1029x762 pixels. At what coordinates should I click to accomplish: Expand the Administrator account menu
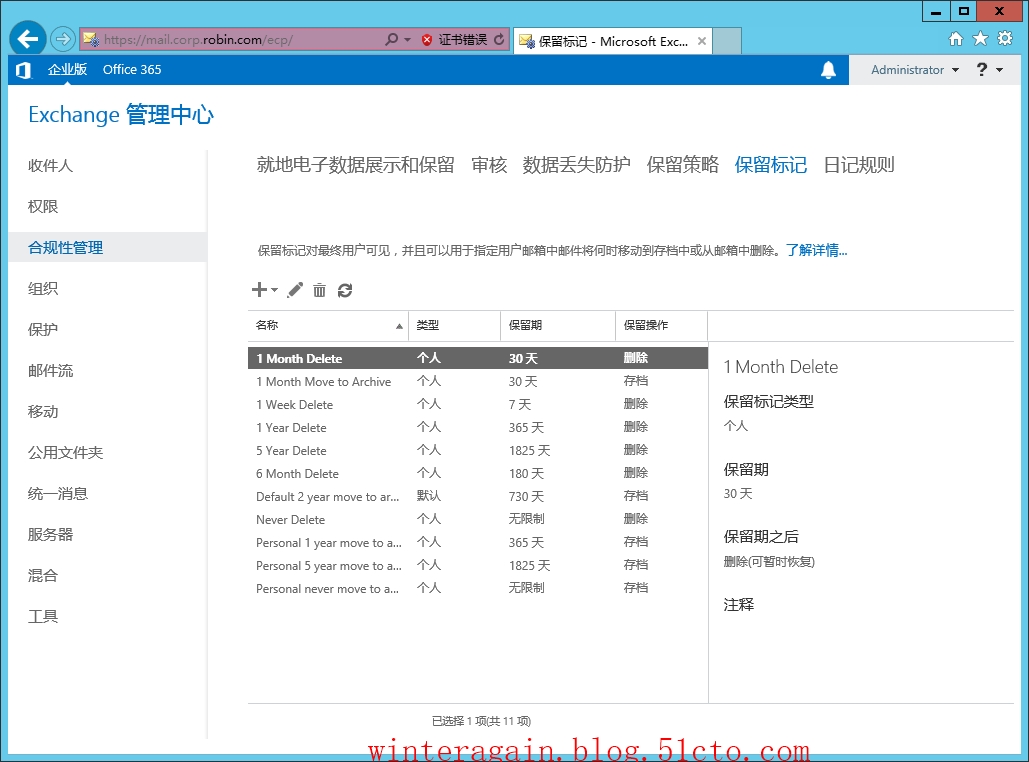(915, 70)
